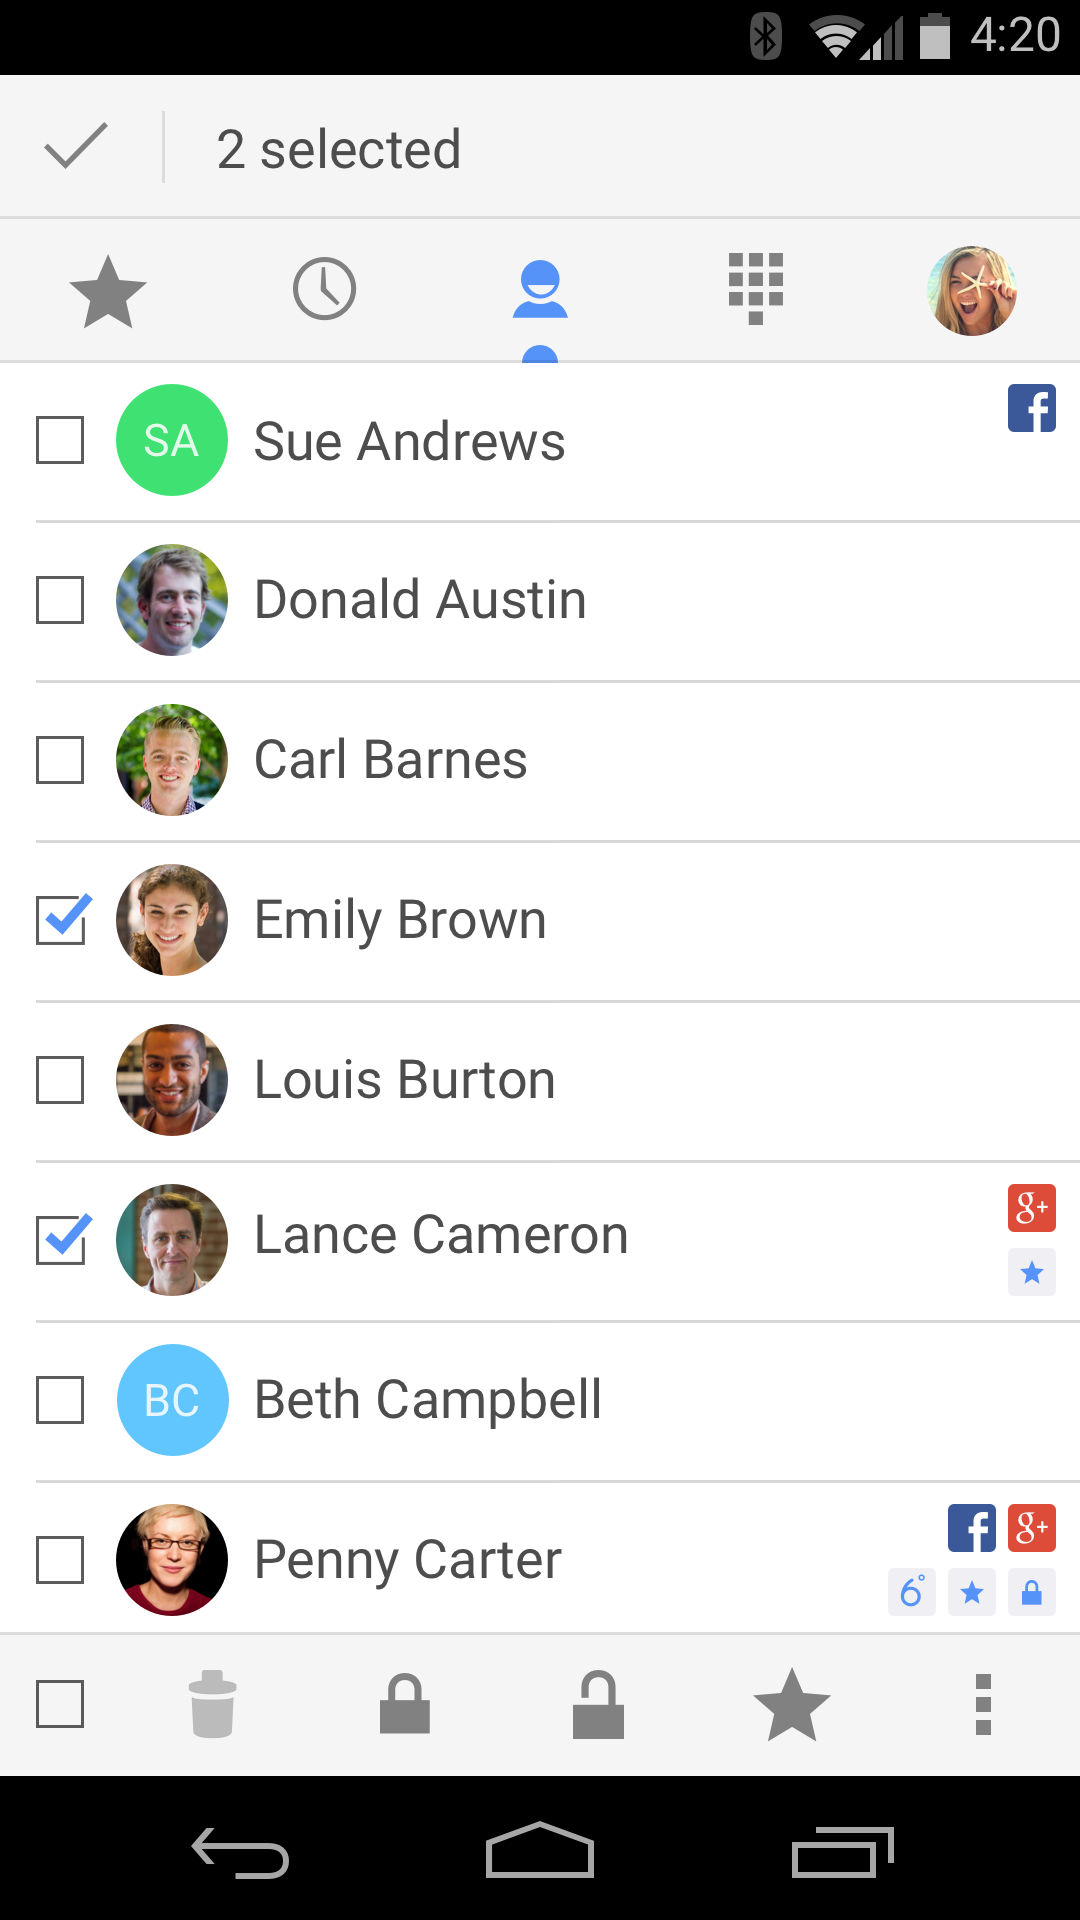Star selected contacts in bottom toolbar
Viewport: 1080px width, 1920px height.
[791, 1704]
